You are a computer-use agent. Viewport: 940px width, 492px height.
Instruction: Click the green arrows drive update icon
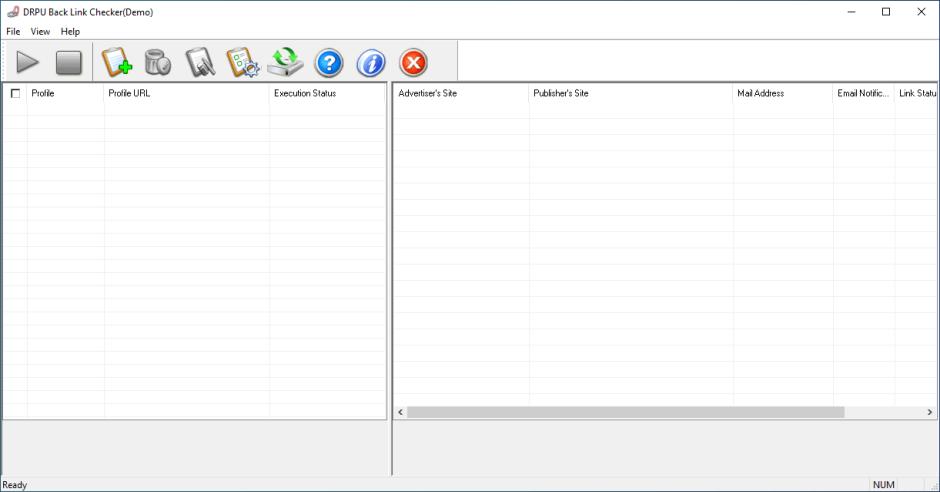tap(285, 62)
